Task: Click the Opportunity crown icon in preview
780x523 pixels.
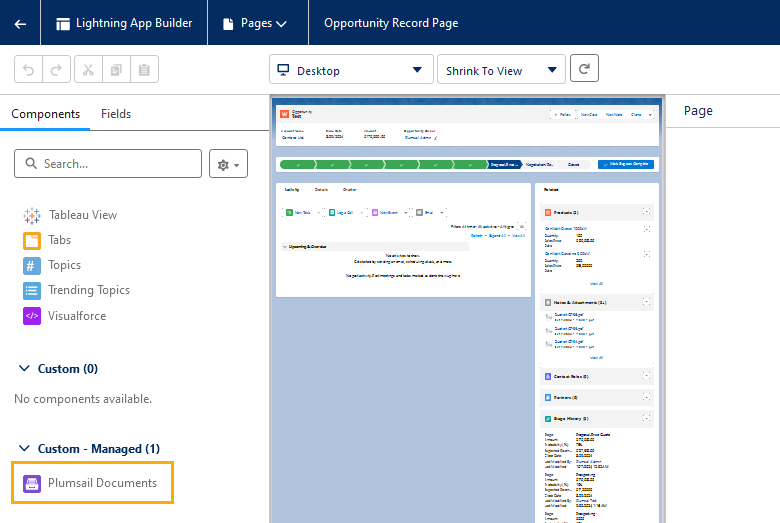Action: pos(285,114)
